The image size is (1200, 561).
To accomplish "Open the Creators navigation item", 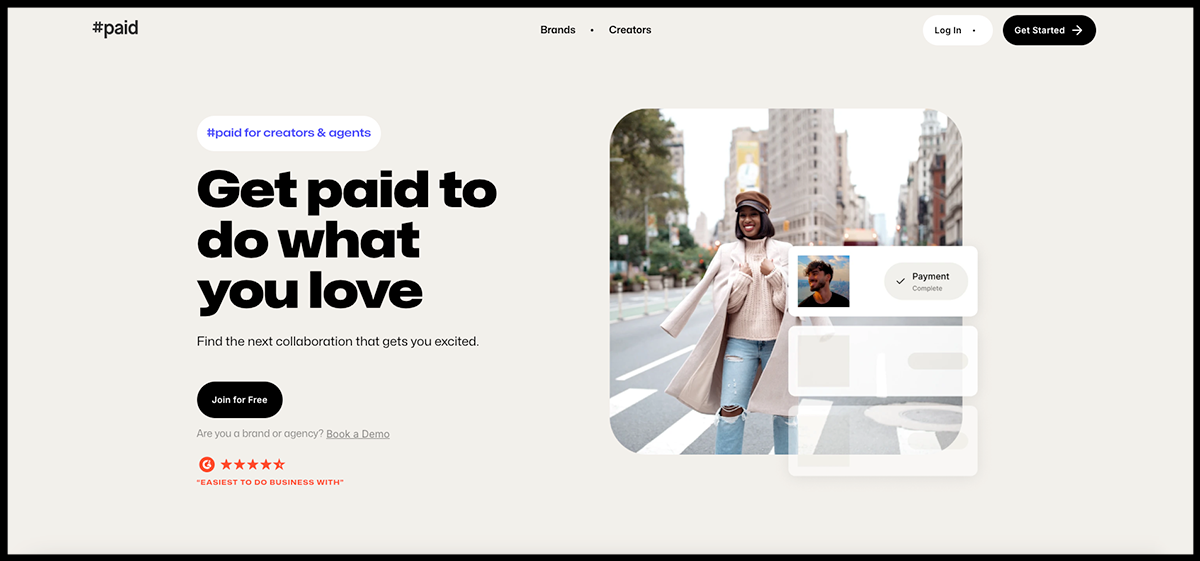I will point(630,30).
